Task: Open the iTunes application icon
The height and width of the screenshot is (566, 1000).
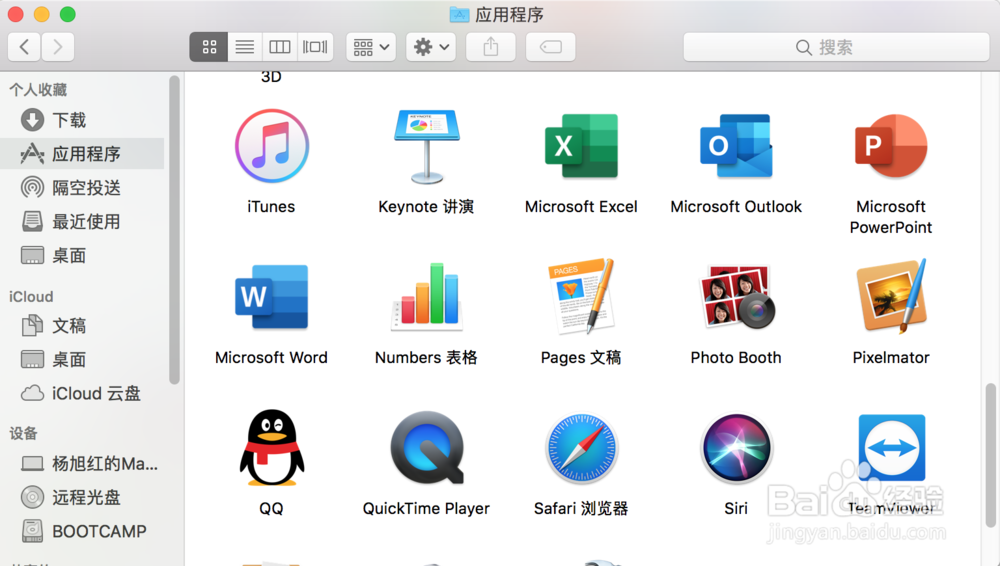Action: pos(272,146)
